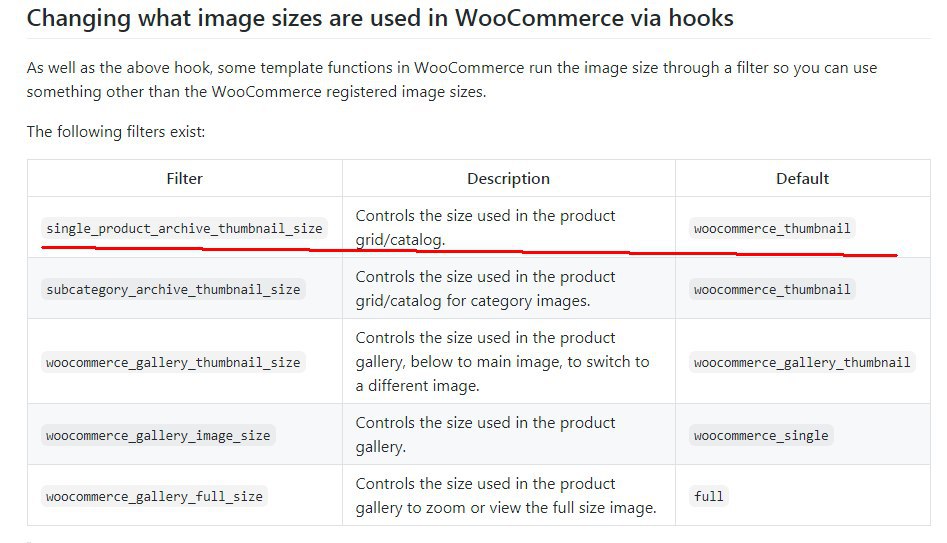Click the woocommerce_single default value

click(x=761, y=435)
